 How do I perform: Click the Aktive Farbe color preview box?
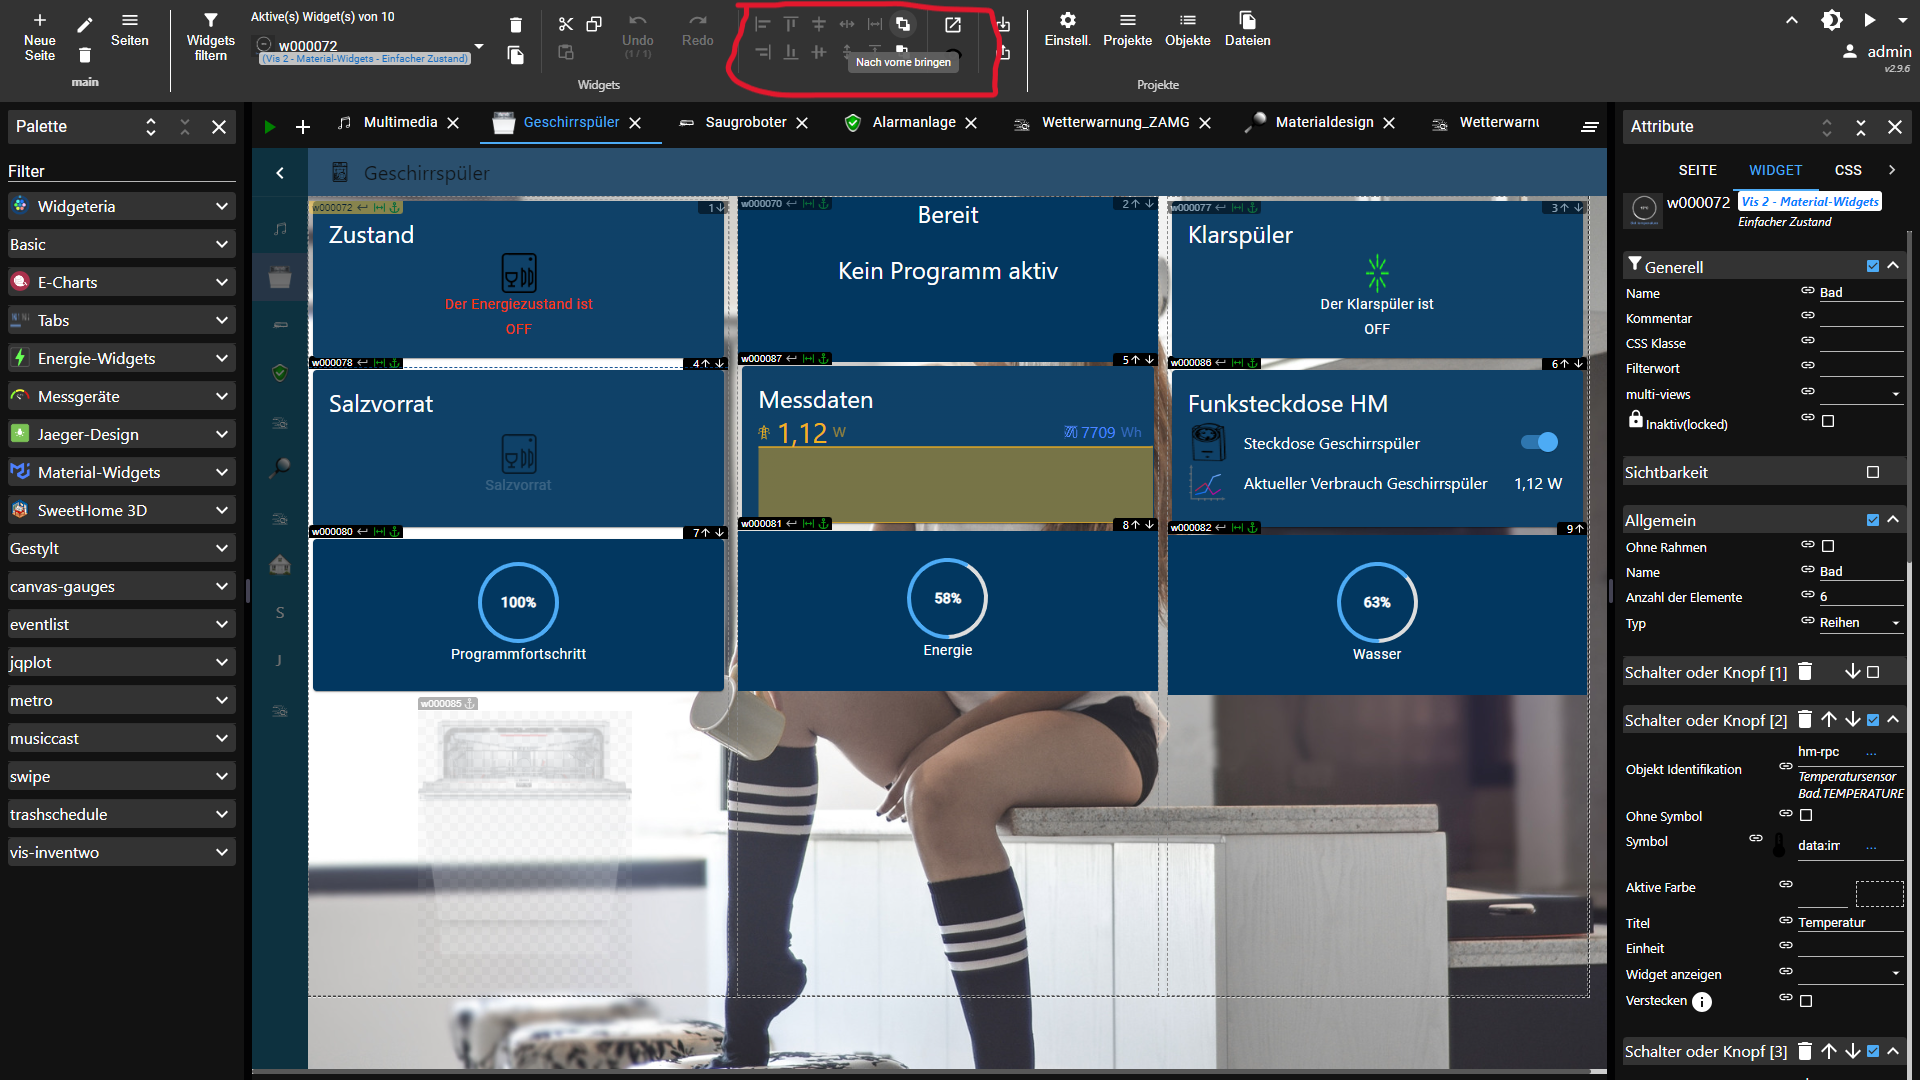click(1879, 893)
